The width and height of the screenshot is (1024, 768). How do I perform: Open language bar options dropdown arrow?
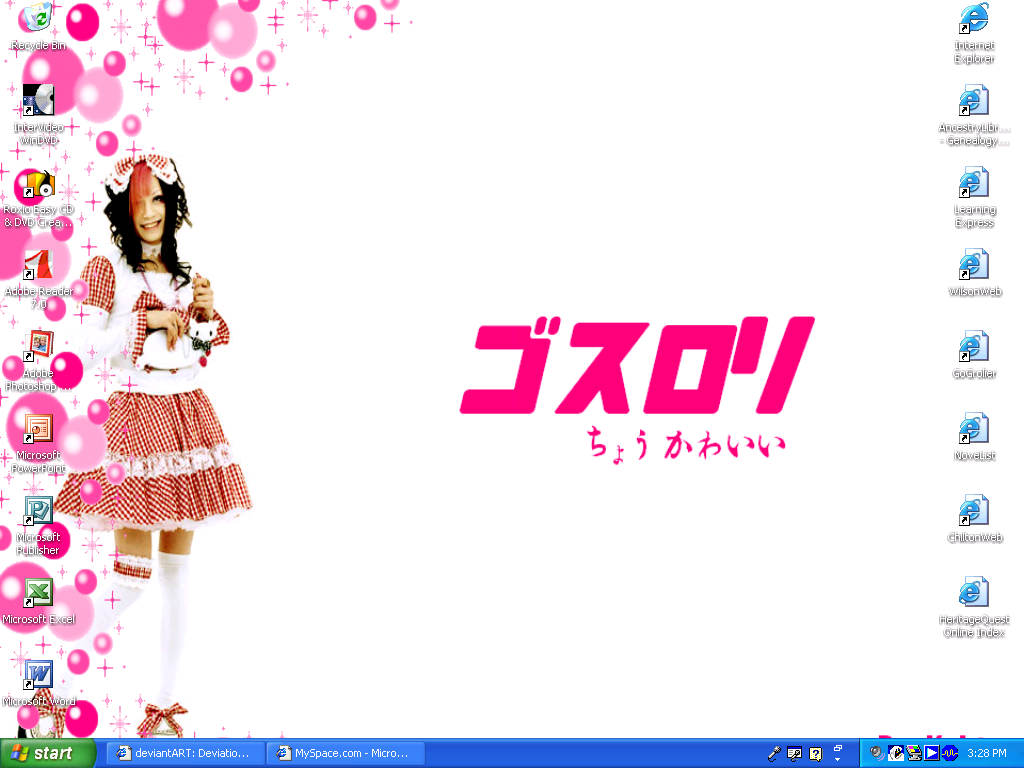pyautogui.click(x=838, y=760)
